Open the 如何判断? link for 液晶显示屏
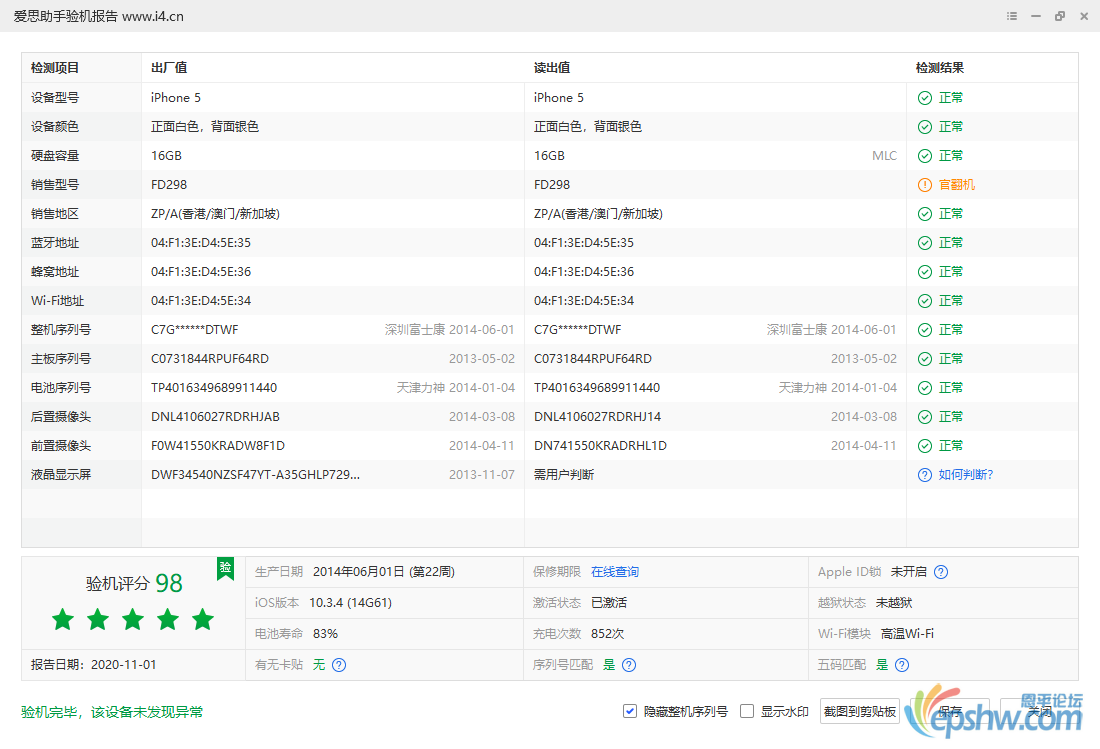Image resolution: width=1100 pixels, height=749 pixels. (x=966, y=475)
